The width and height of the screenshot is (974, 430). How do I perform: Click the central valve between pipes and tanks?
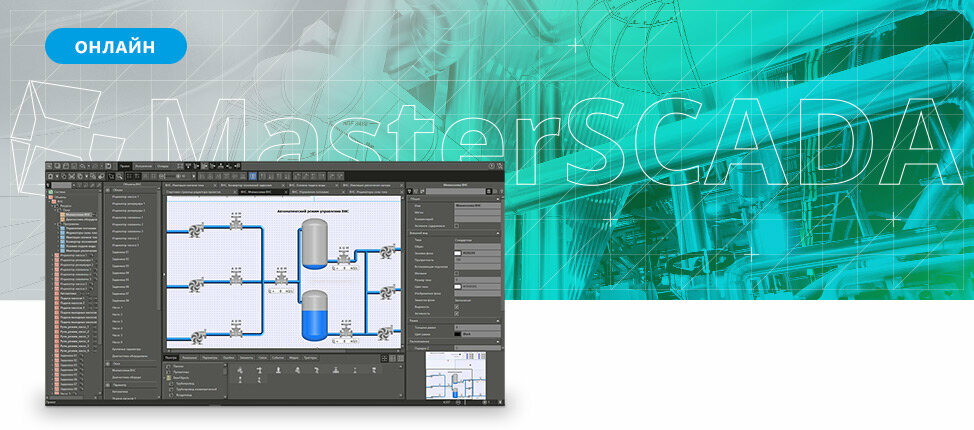[x=280, y=279]
